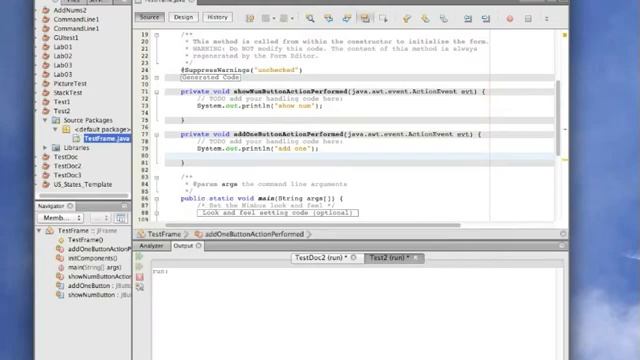
Task: Expand the Look and feel setting code fold
Action: point(157,213)
